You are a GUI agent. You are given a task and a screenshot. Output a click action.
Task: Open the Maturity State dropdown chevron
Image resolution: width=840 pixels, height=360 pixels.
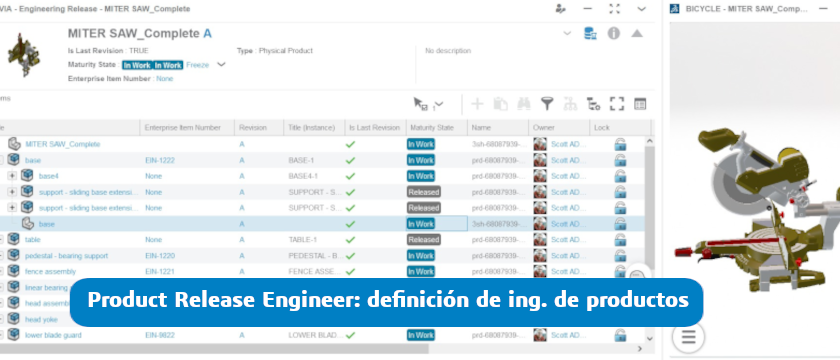[x=221, y=65]
